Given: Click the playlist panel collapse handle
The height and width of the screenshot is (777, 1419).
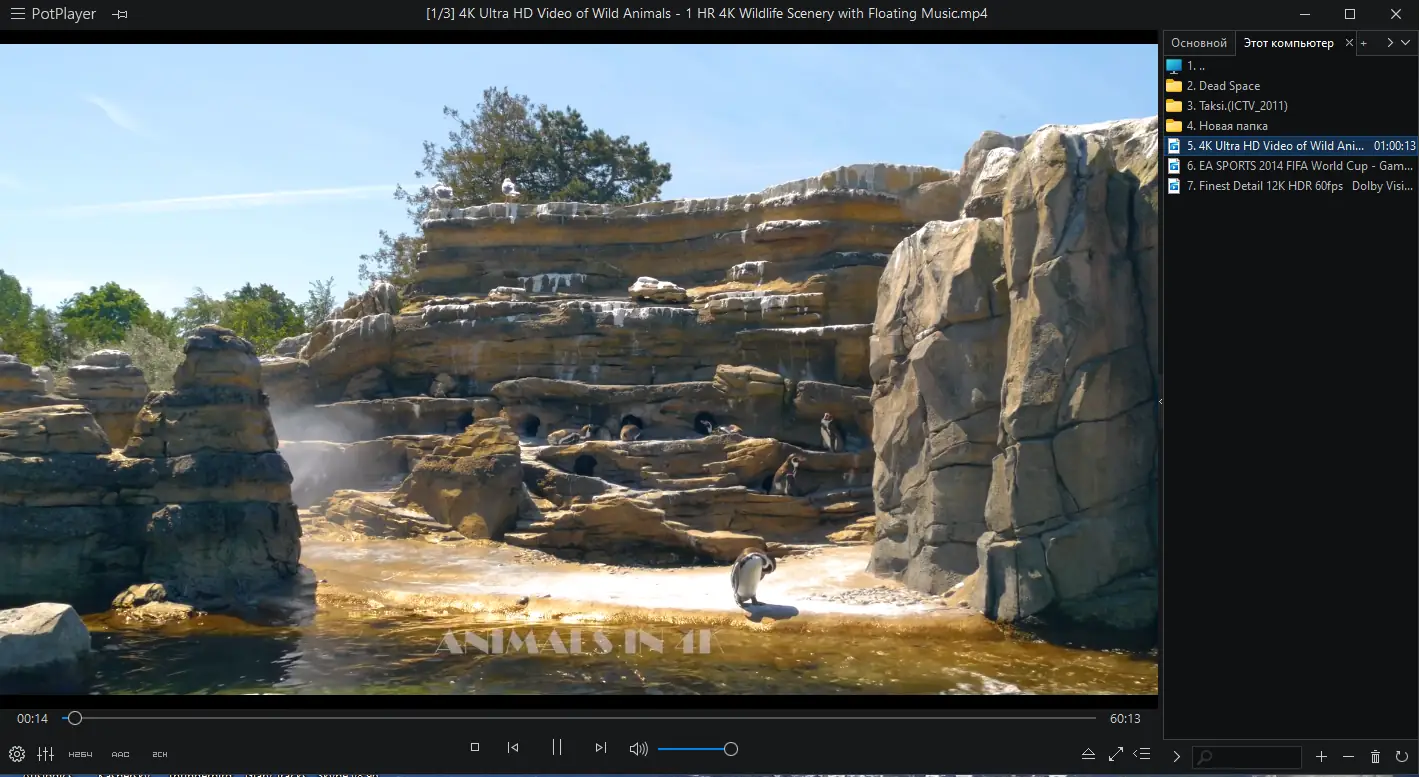Looking at the screenshot, I should click(x=1160, y=401).
